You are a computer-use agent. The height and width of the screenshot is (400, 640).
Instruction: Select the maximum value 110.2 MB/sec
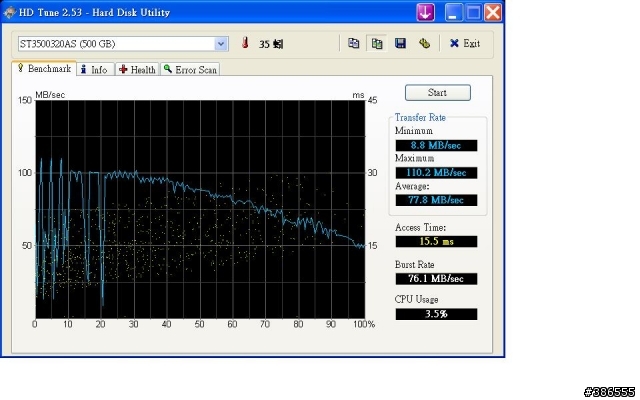(436, 173)
